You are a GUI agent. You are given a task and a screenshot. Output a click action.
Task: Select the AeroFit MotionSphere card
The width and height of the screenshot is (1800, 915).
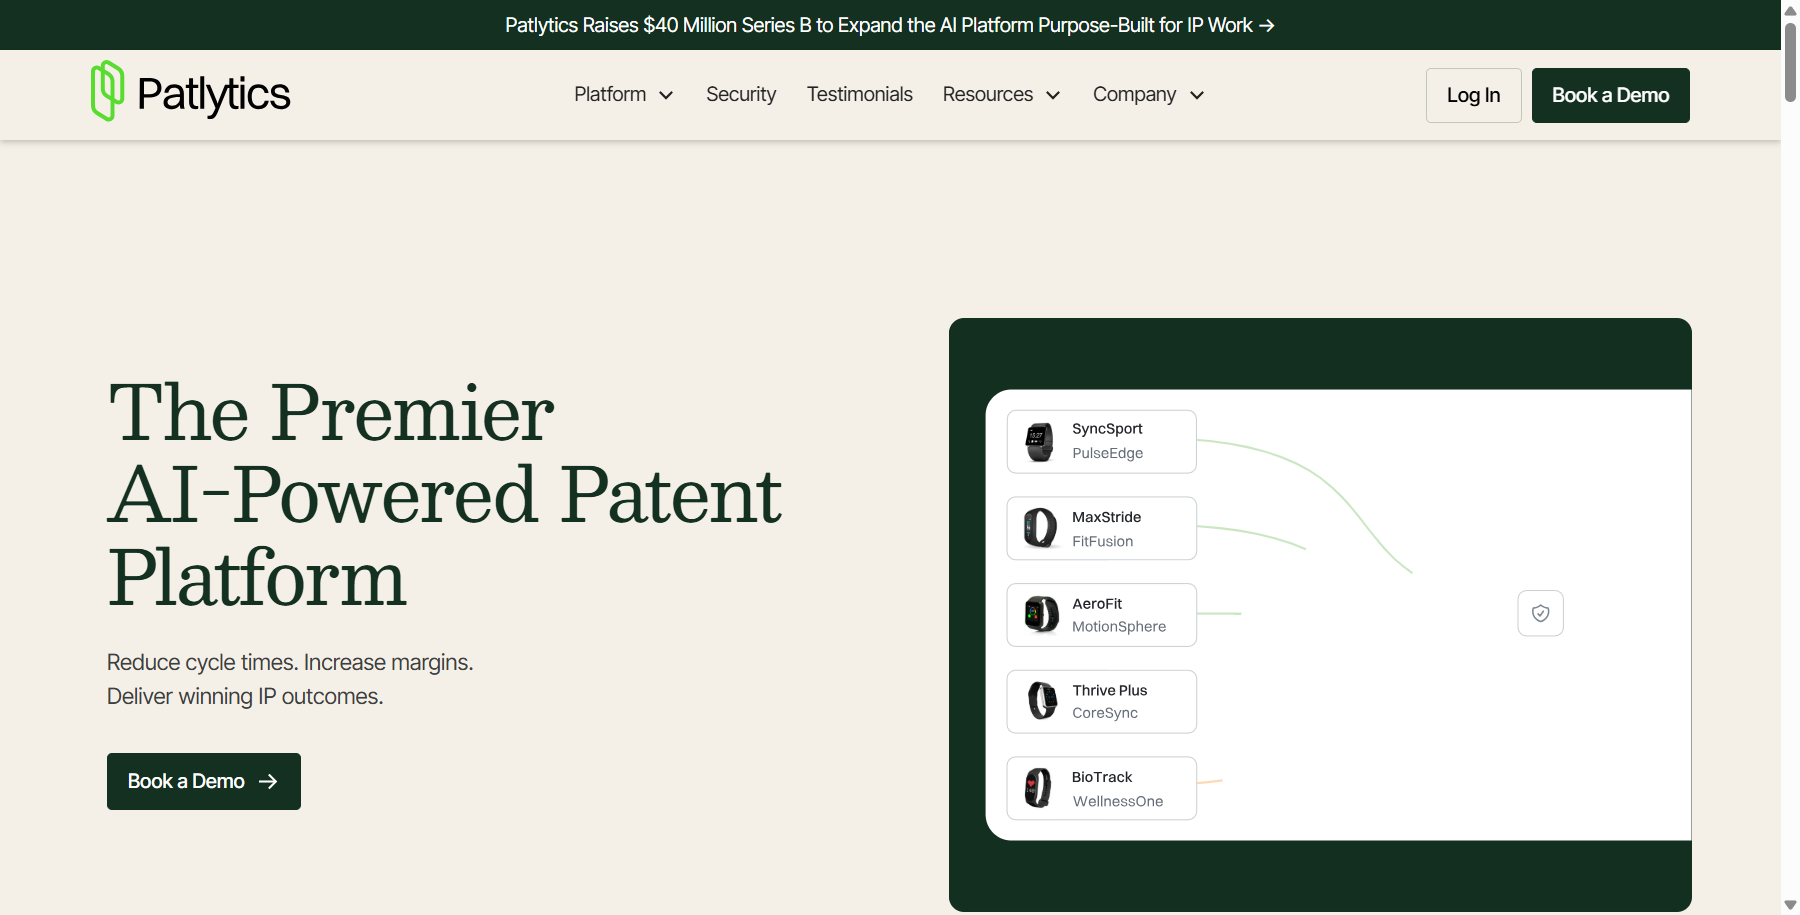point(1102,615)
